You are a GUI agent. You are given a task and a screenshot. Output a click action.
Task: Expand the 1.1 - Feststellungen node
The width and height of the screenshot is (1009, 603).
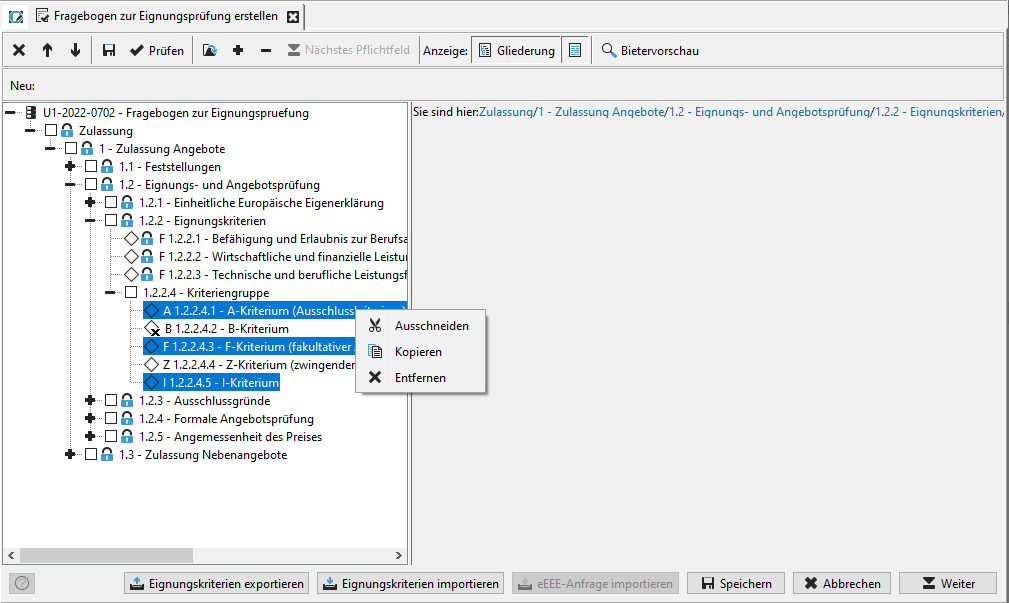click(70, 167)
